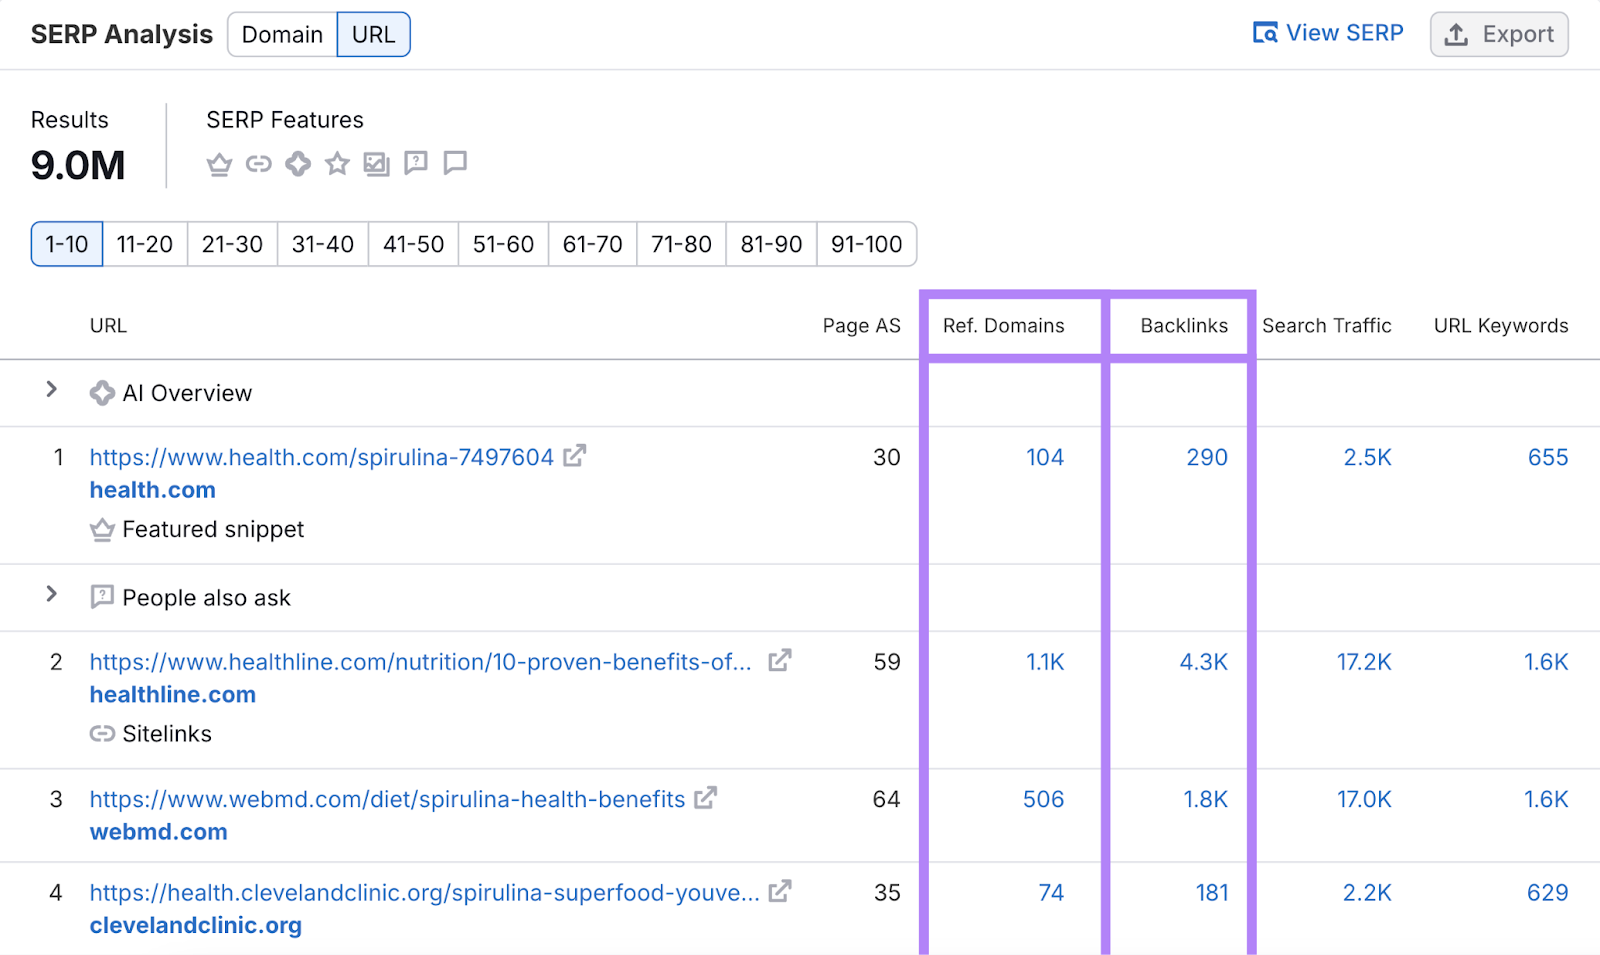The height and width of the screenshot is (955, 1600).
Task: Select the Sitelinks link icon under SERP Features
Action: point(258,163)
